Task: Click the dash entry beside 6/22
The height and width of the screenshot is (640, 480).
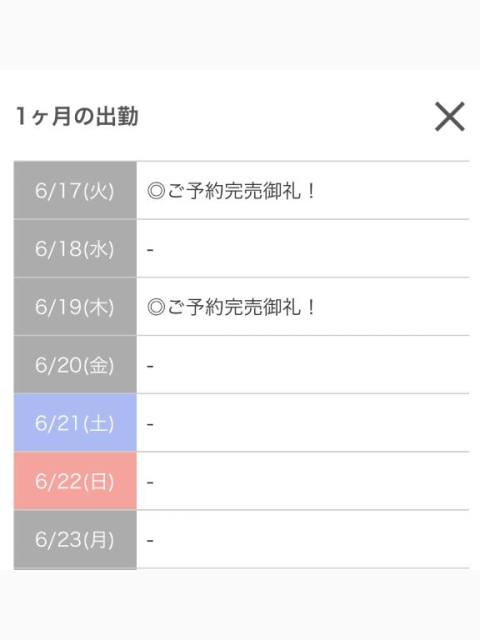Action: point(150,482)
